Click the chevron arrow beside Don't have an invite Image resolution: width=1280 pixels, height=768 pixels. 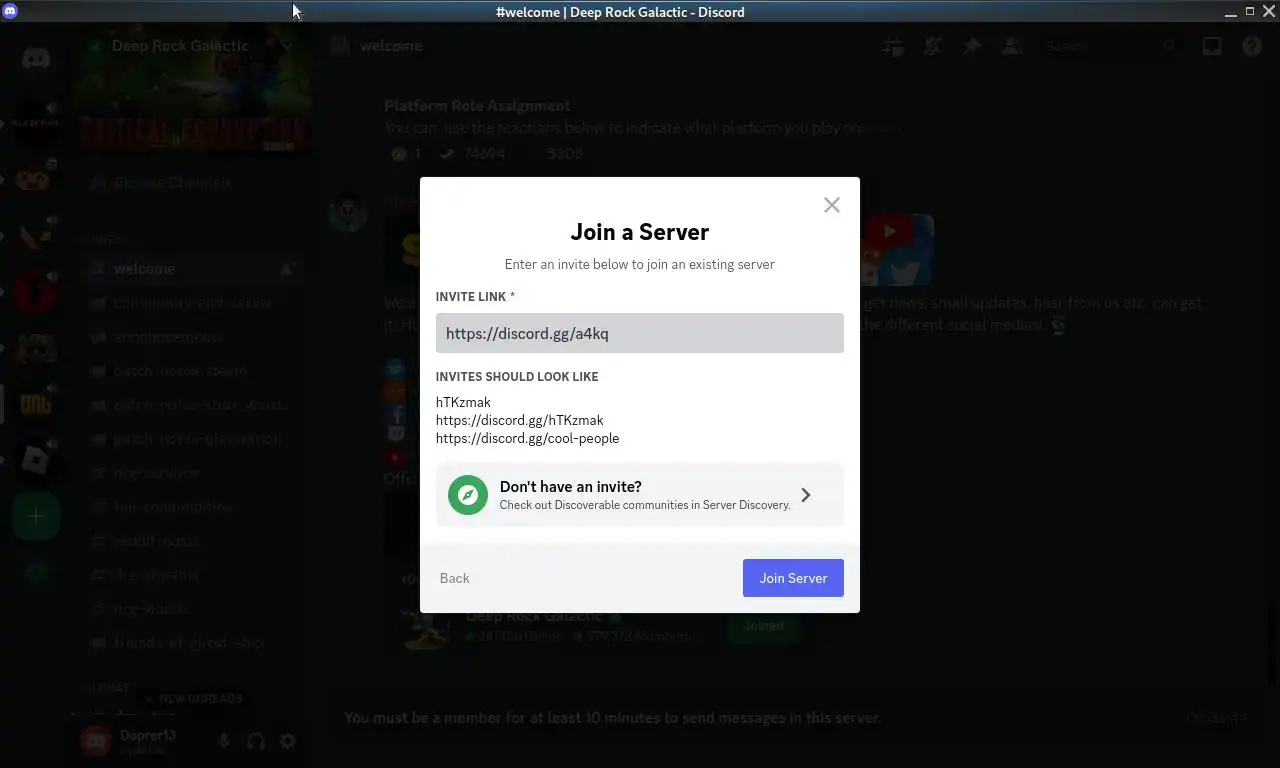[x=806, y=495]
